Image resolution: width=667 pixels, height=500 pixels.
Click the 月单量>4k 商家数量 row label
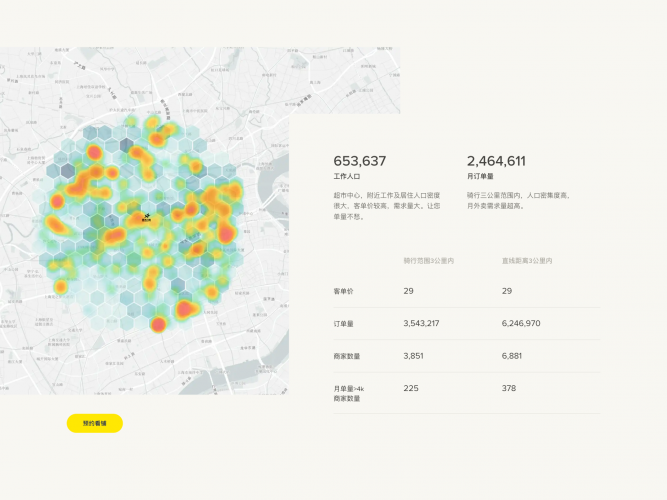[348, 393]
